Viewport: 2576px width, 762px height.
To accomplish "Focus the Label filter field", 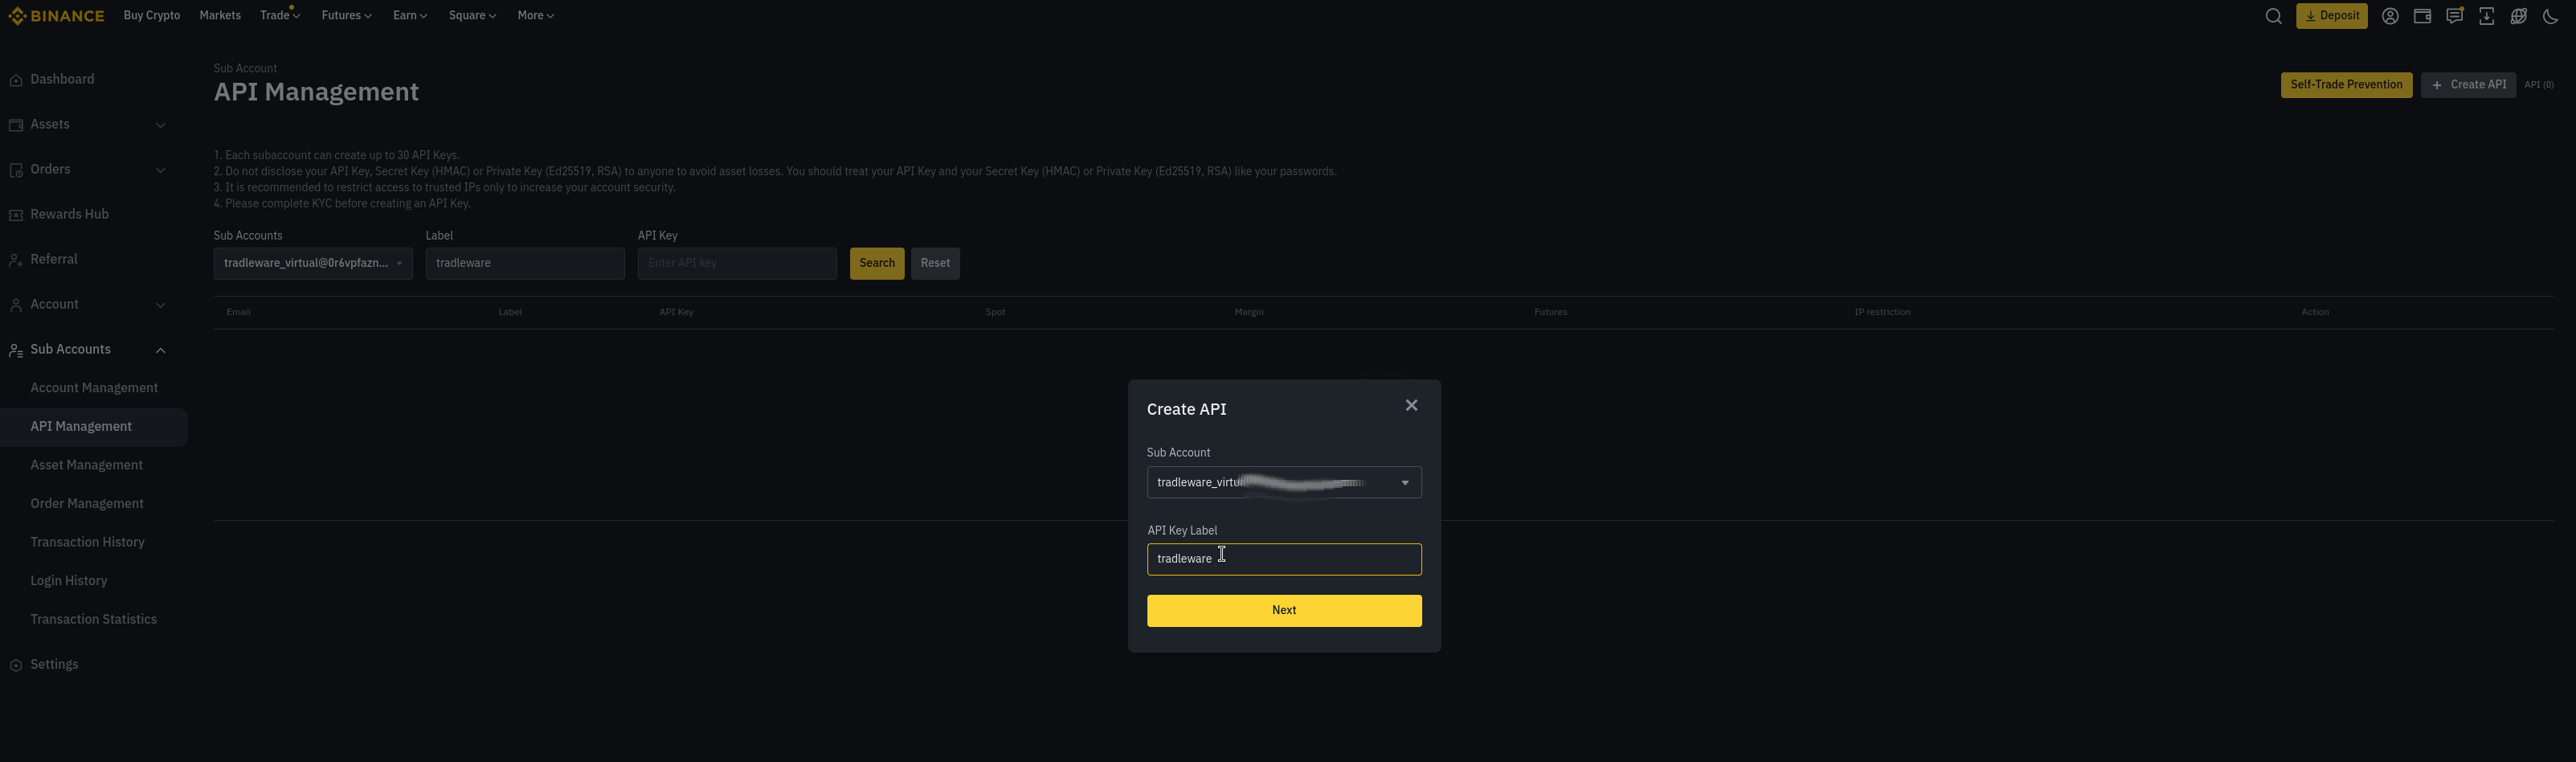I will [x=525, y=264].
